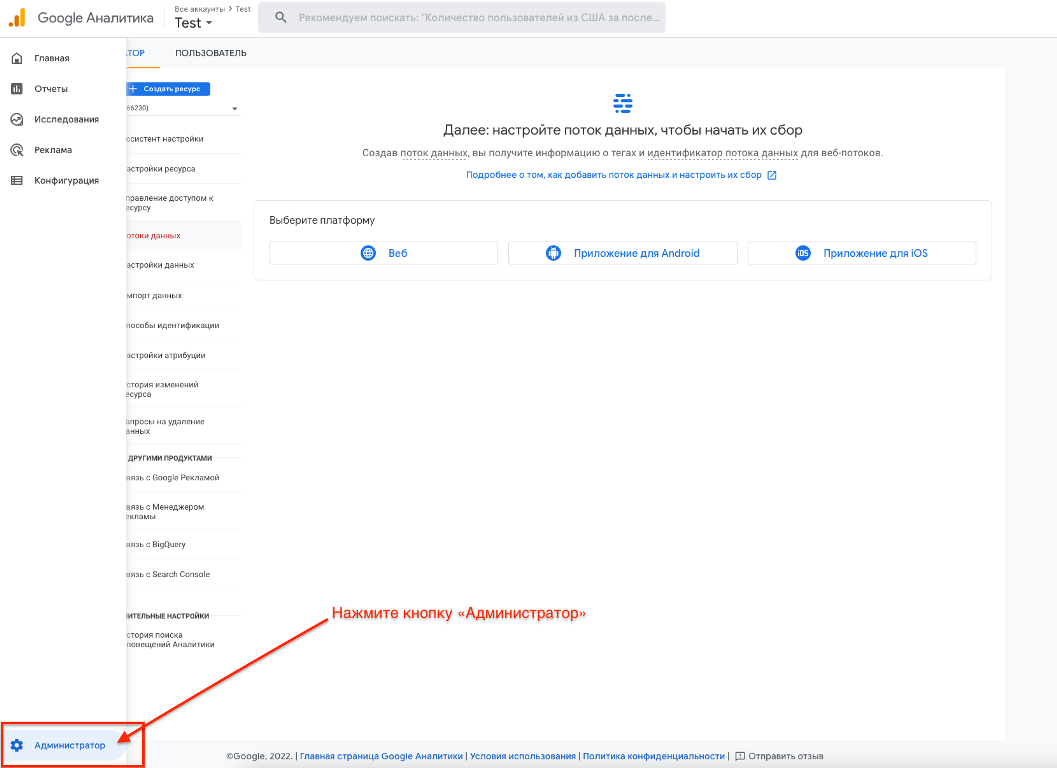The height and width of the screenshot is (768, 1057).
Task: Switch to the ПОЛЬЗОВАТЕЛЬ tab
Action: tap(210, 53)
